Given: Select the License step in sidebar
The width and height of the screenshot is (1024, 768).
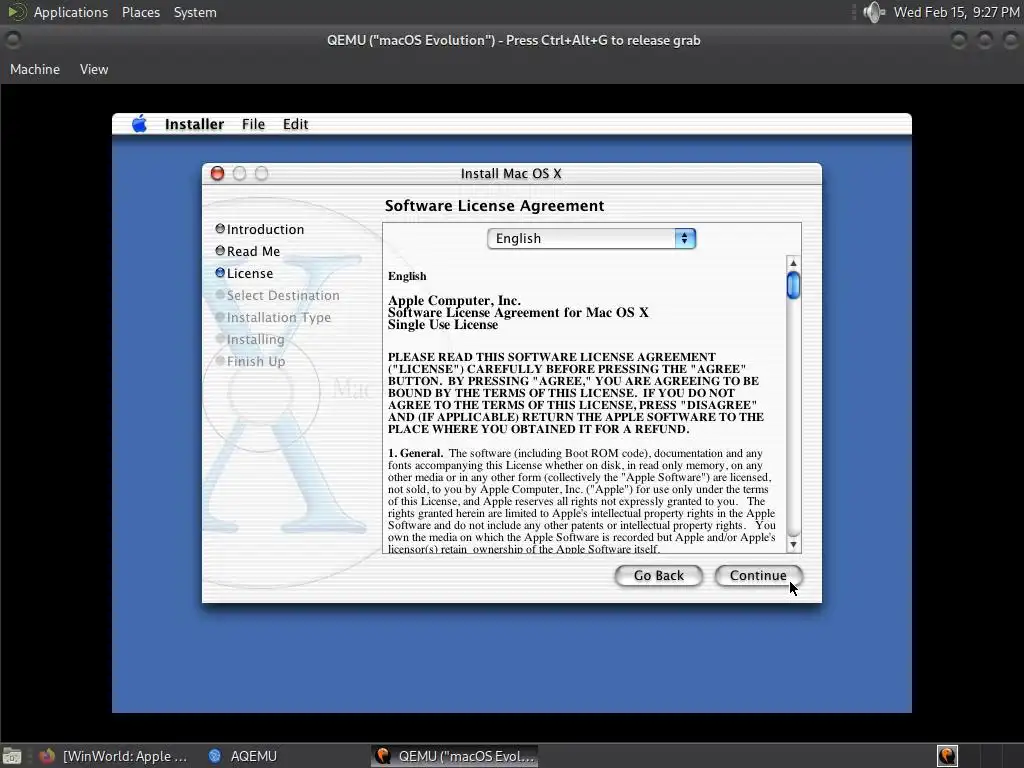Looking at the screenshot, I should coord(249,274).
